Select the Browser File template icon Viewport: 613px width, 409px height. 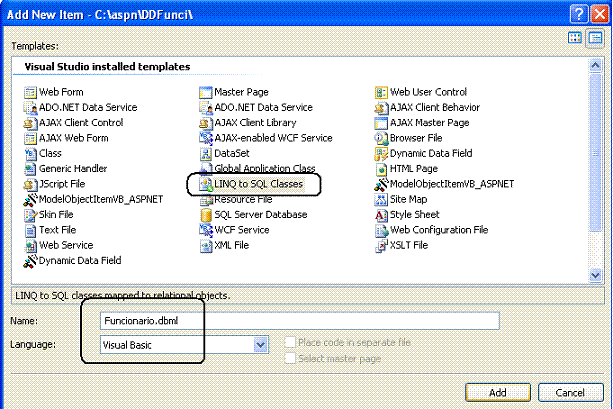pos(381,138)
